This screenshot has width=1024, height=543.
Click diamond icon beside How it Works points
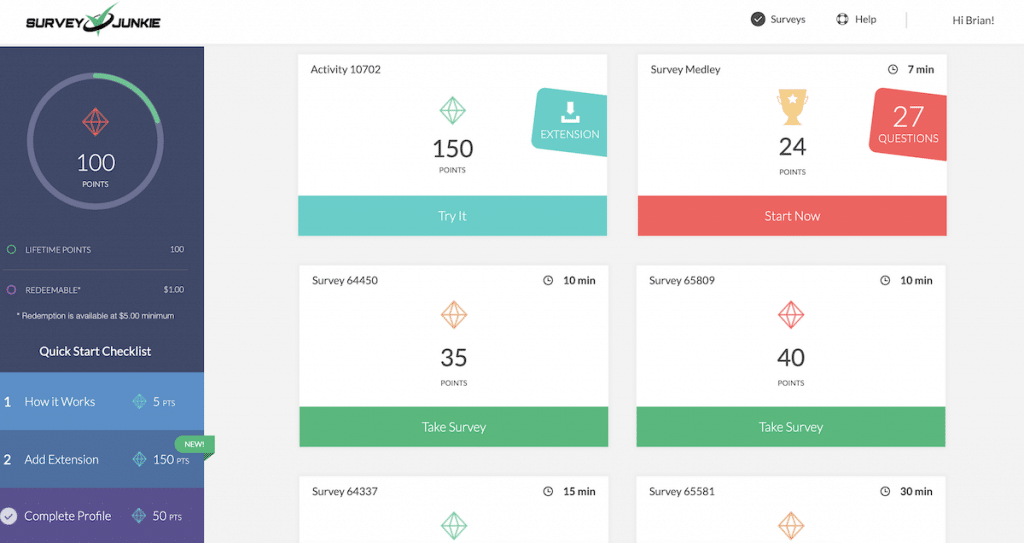click(x=140, y=401)
